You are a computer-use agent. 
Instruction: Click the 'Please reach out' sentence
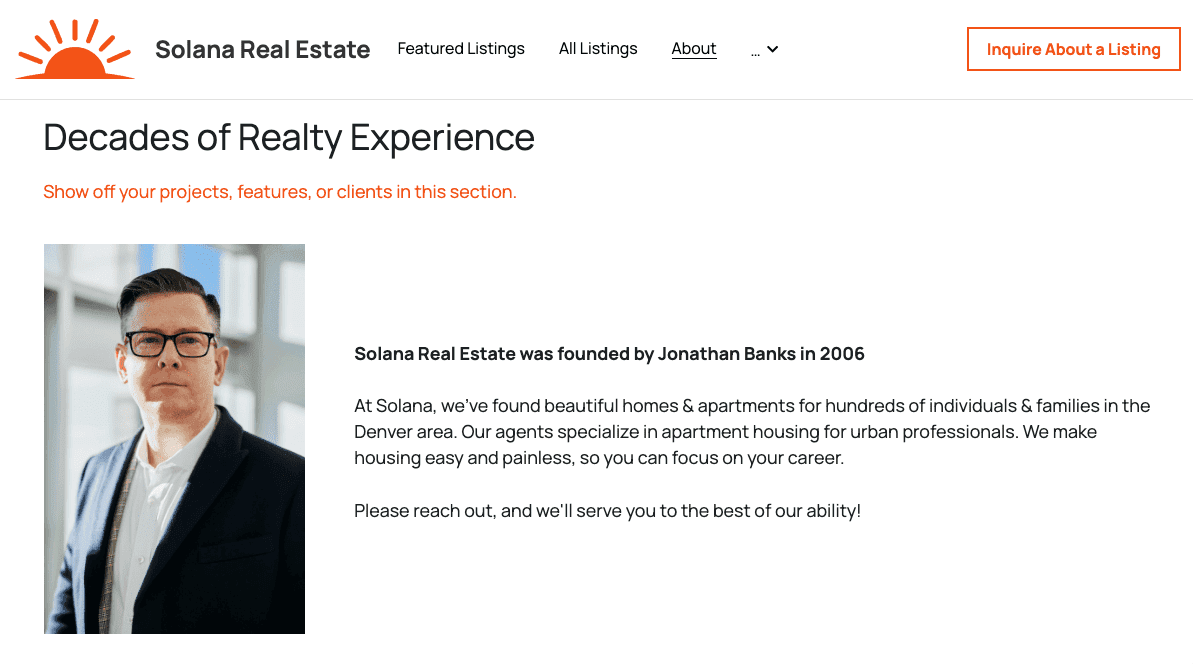point(607,511)
